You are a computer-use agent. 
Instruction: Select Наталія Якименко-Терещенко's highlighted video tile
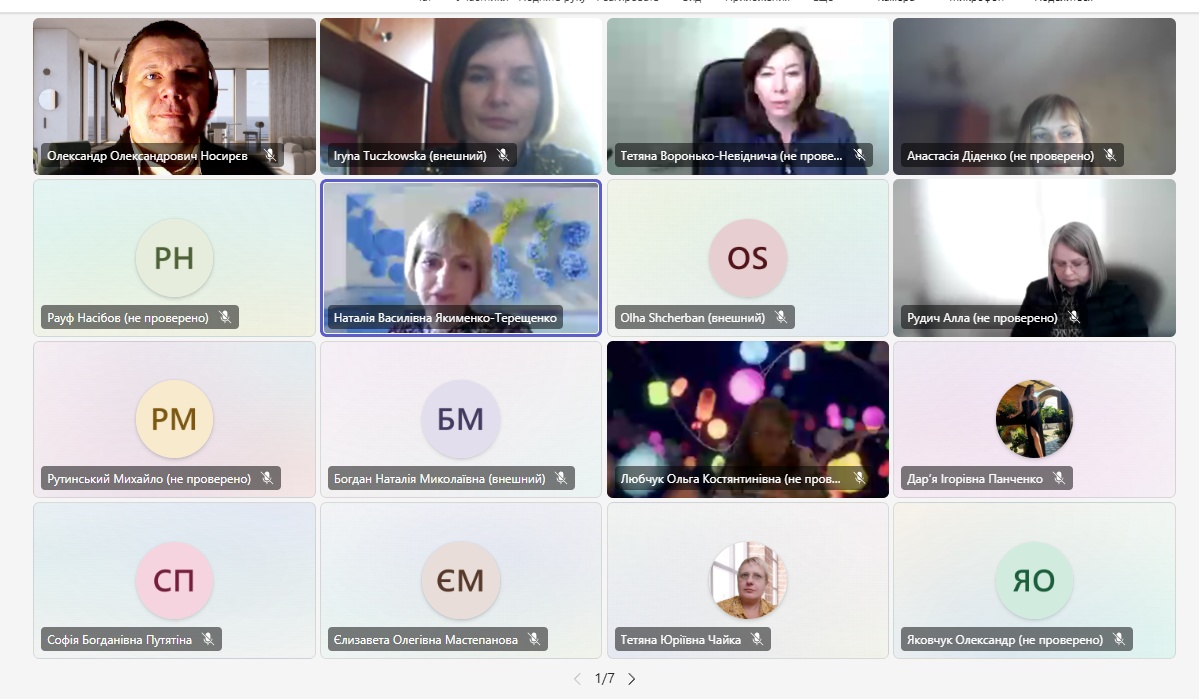pos(461,258)
